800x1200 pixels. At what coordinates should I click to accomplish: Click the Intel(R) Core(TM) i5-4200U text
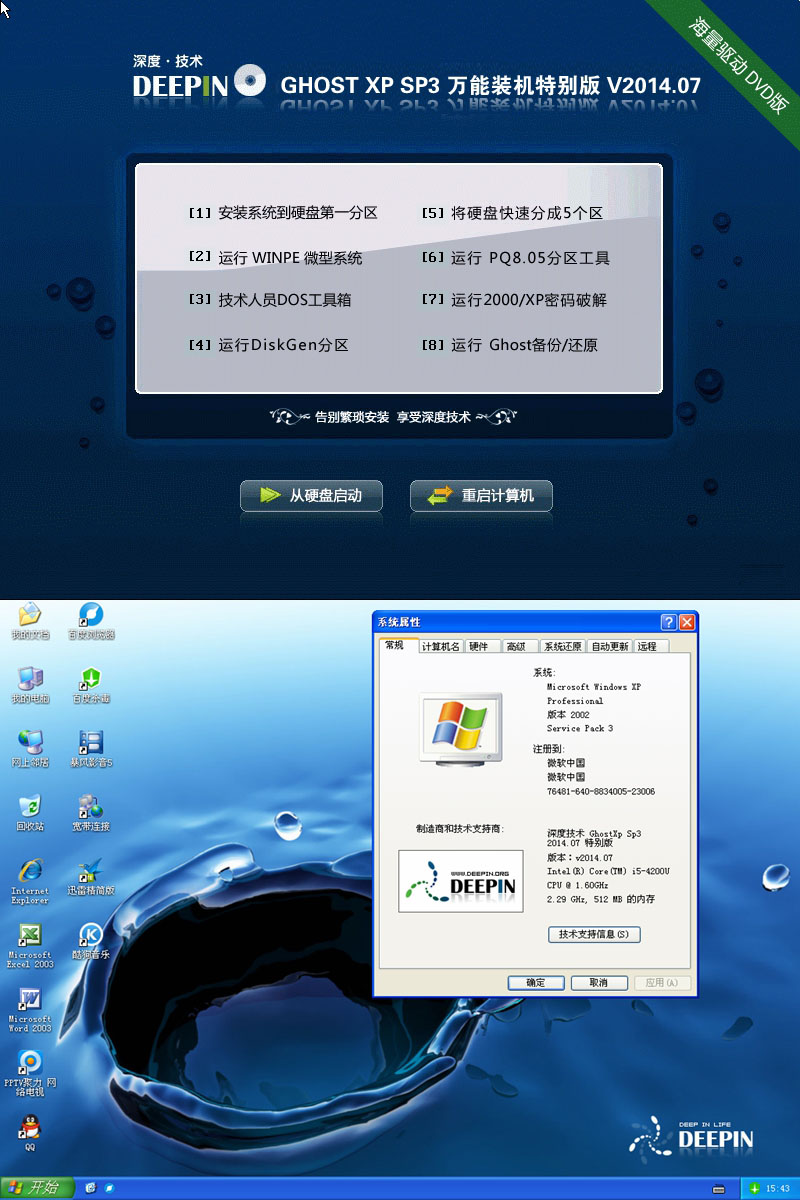click(x=608, y=872)
